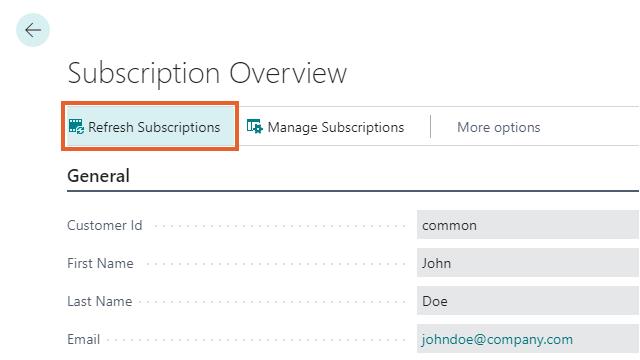
Task: Click the First Name field label
Action: click(100, 263)
